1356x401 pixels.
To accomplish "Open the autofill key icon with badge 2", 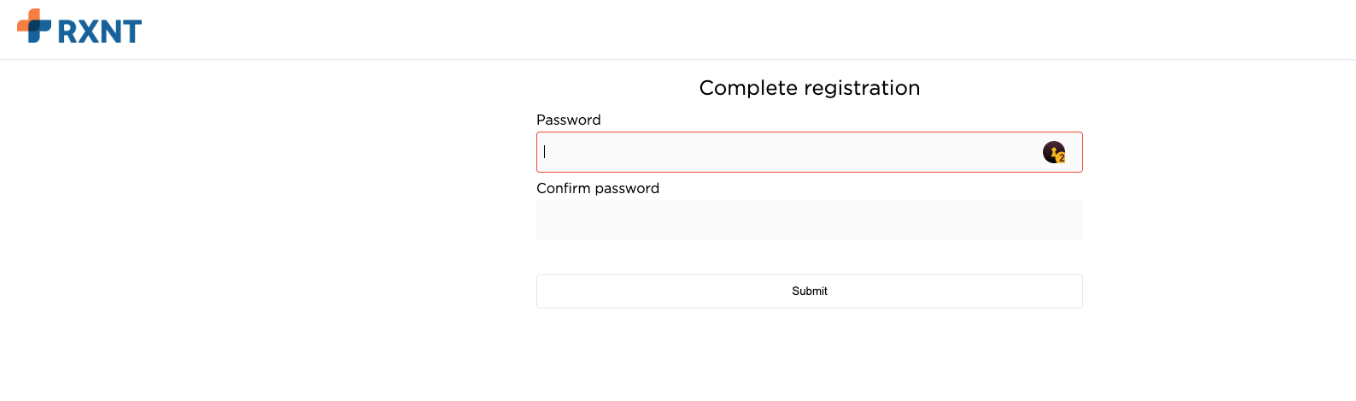I will click(x=1053, y=152).
